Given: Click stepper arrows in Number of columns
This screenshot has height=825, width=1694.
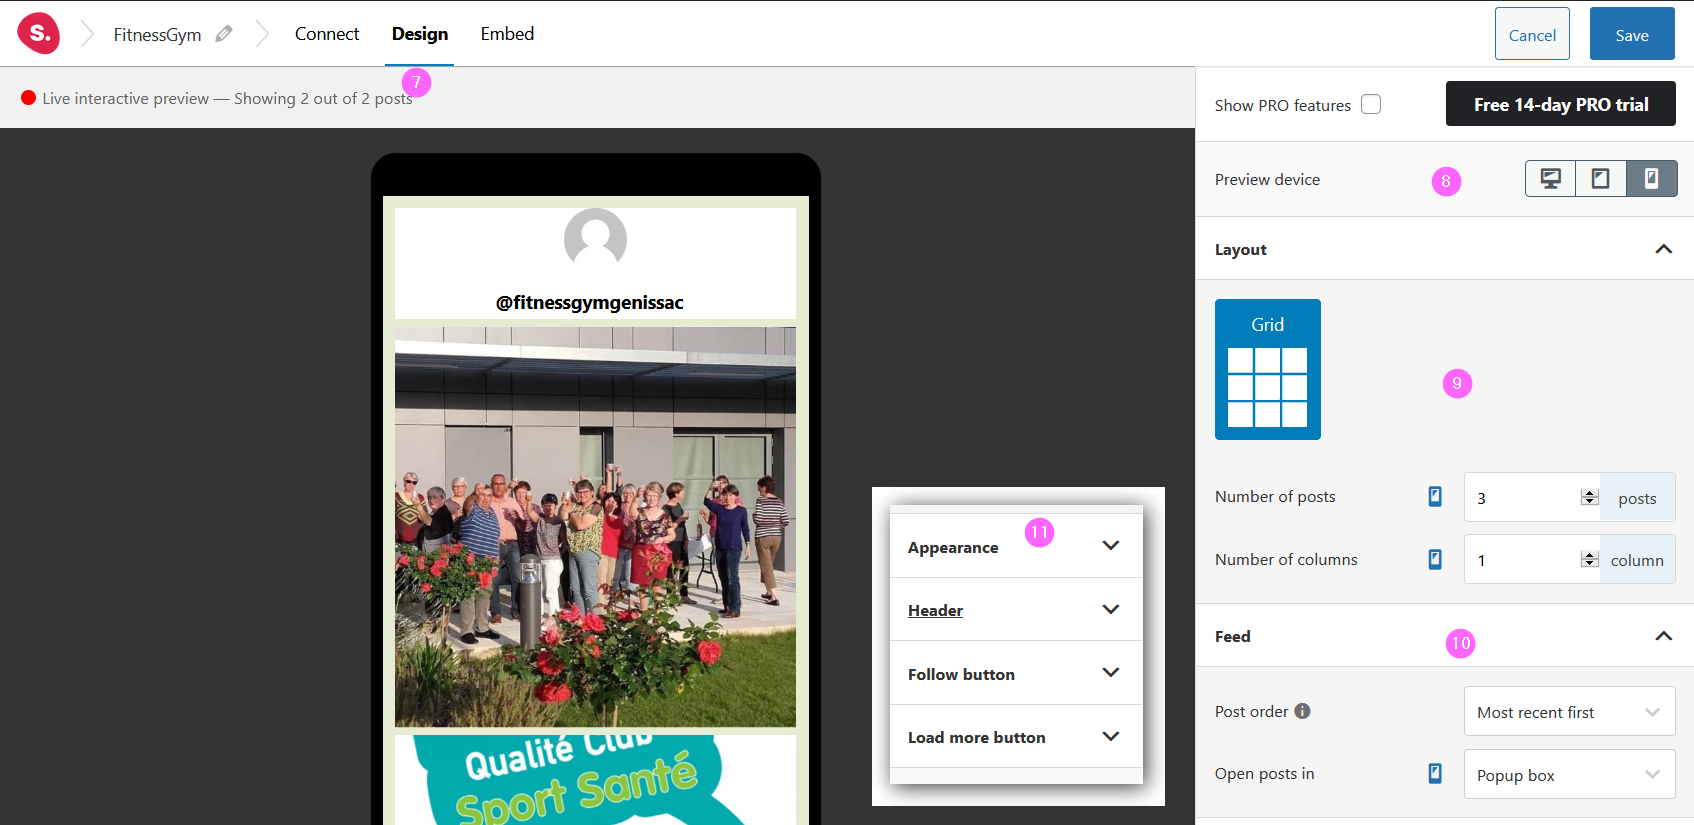Looking at the screenshot, I should (x=1590, y=559).
